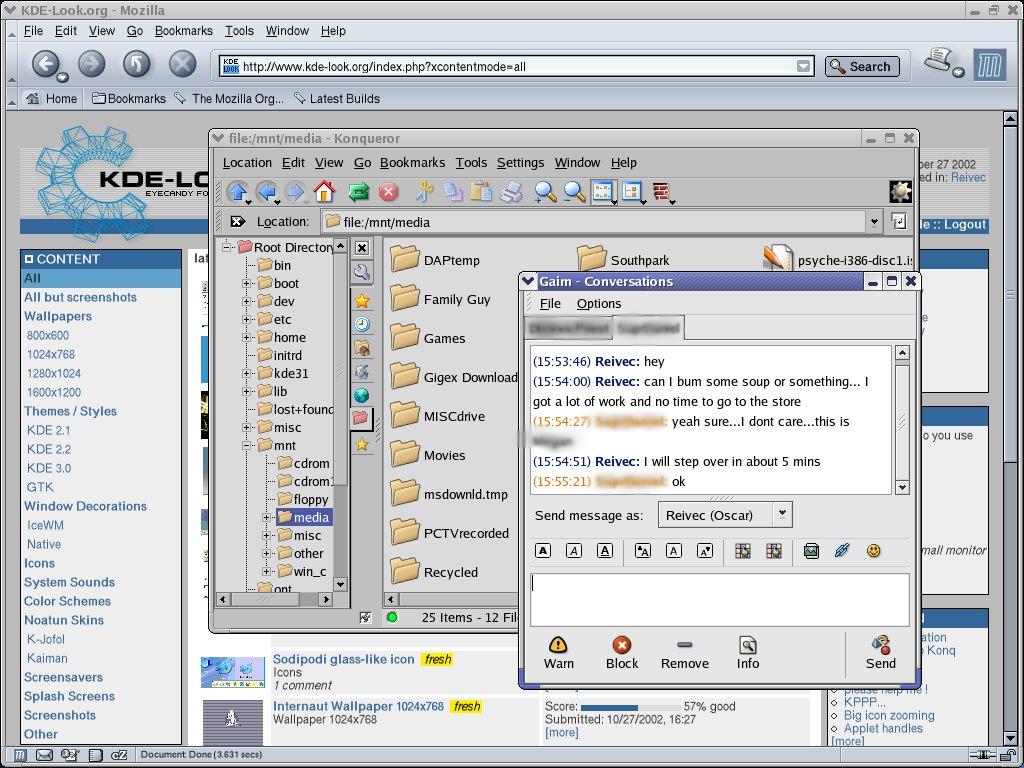The image size is (1024, 768).
Task: Click the Print icon in Konqueror toolbar
Action: click(511, 192)
